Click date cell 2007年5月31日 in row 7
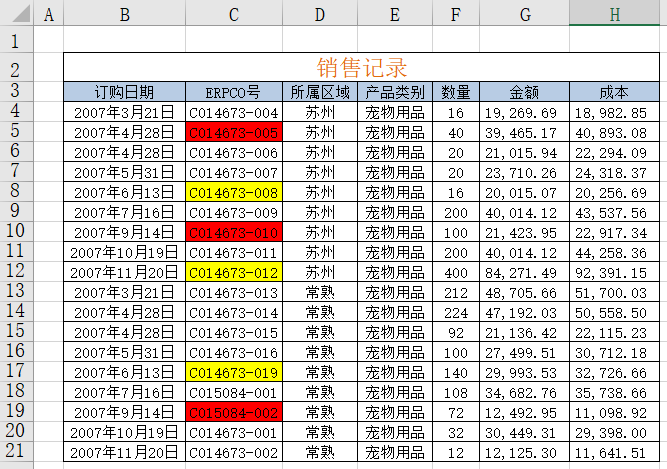The width and height of the screenshot is (667, 469). click(124, 172)
